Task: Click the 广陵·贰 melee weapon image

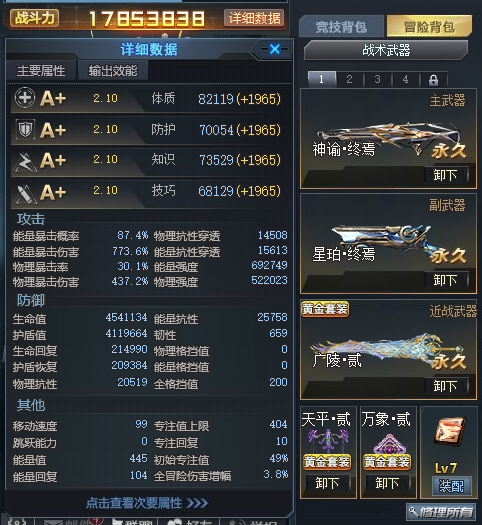Action: tap(386, 350)
